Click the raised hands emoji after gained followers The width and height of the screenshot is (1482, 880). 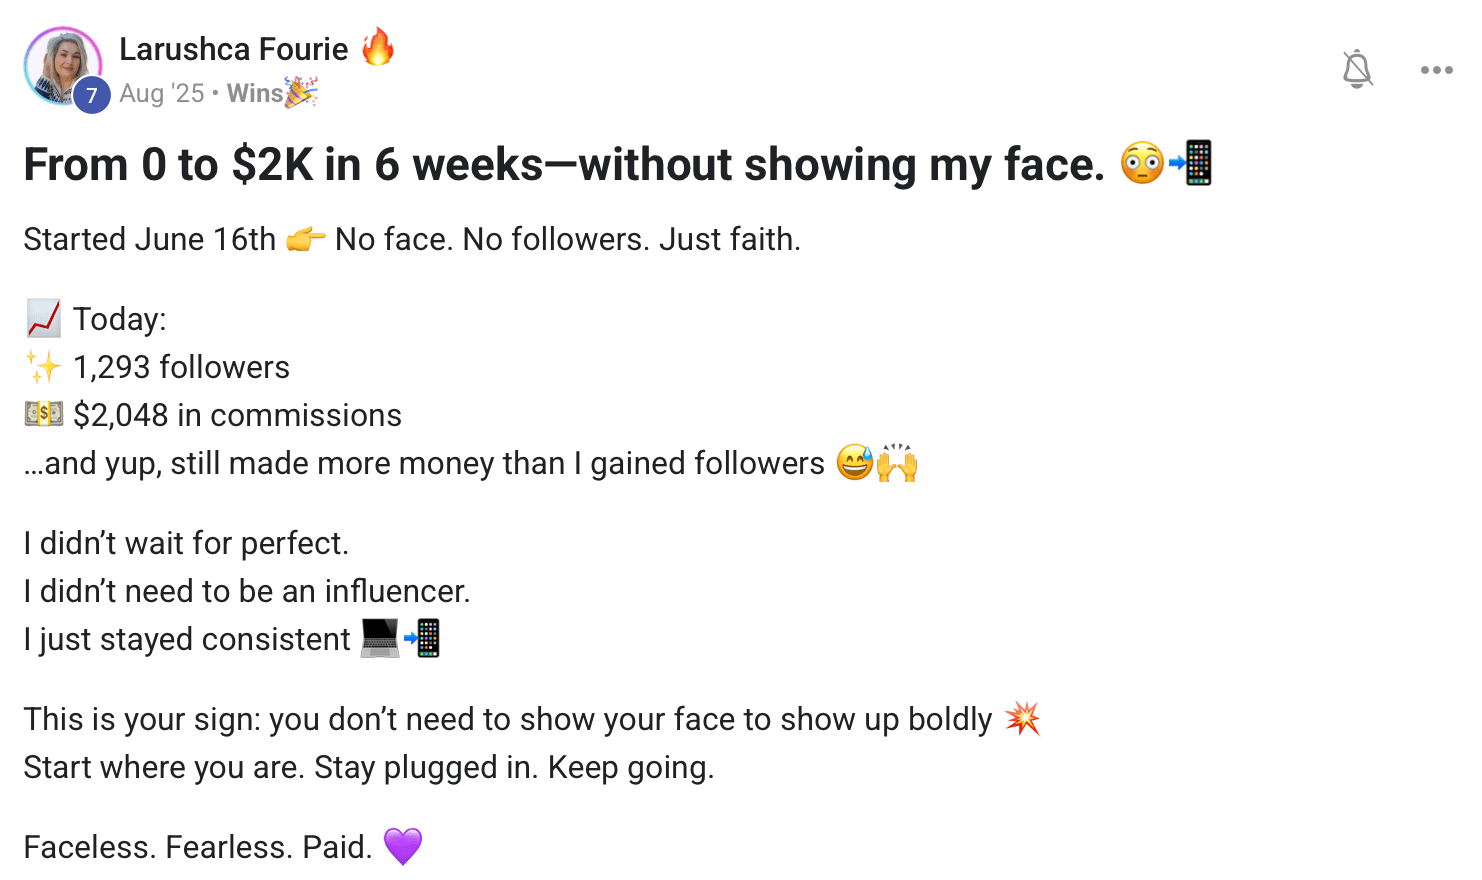pyautogui.click(x=898, y=463)
